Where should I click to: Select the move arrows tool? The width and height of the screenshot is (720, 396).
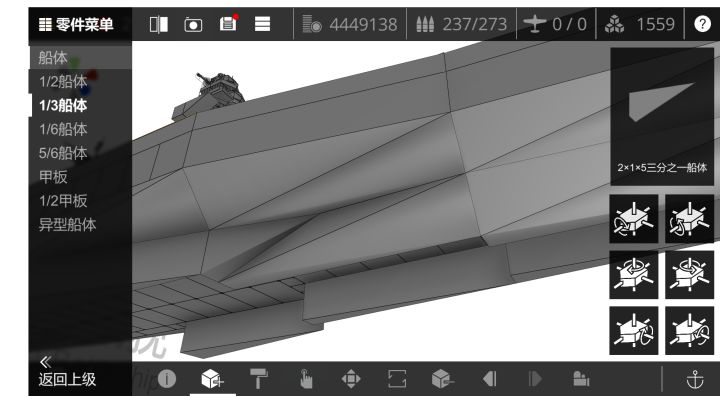point(351,379)
